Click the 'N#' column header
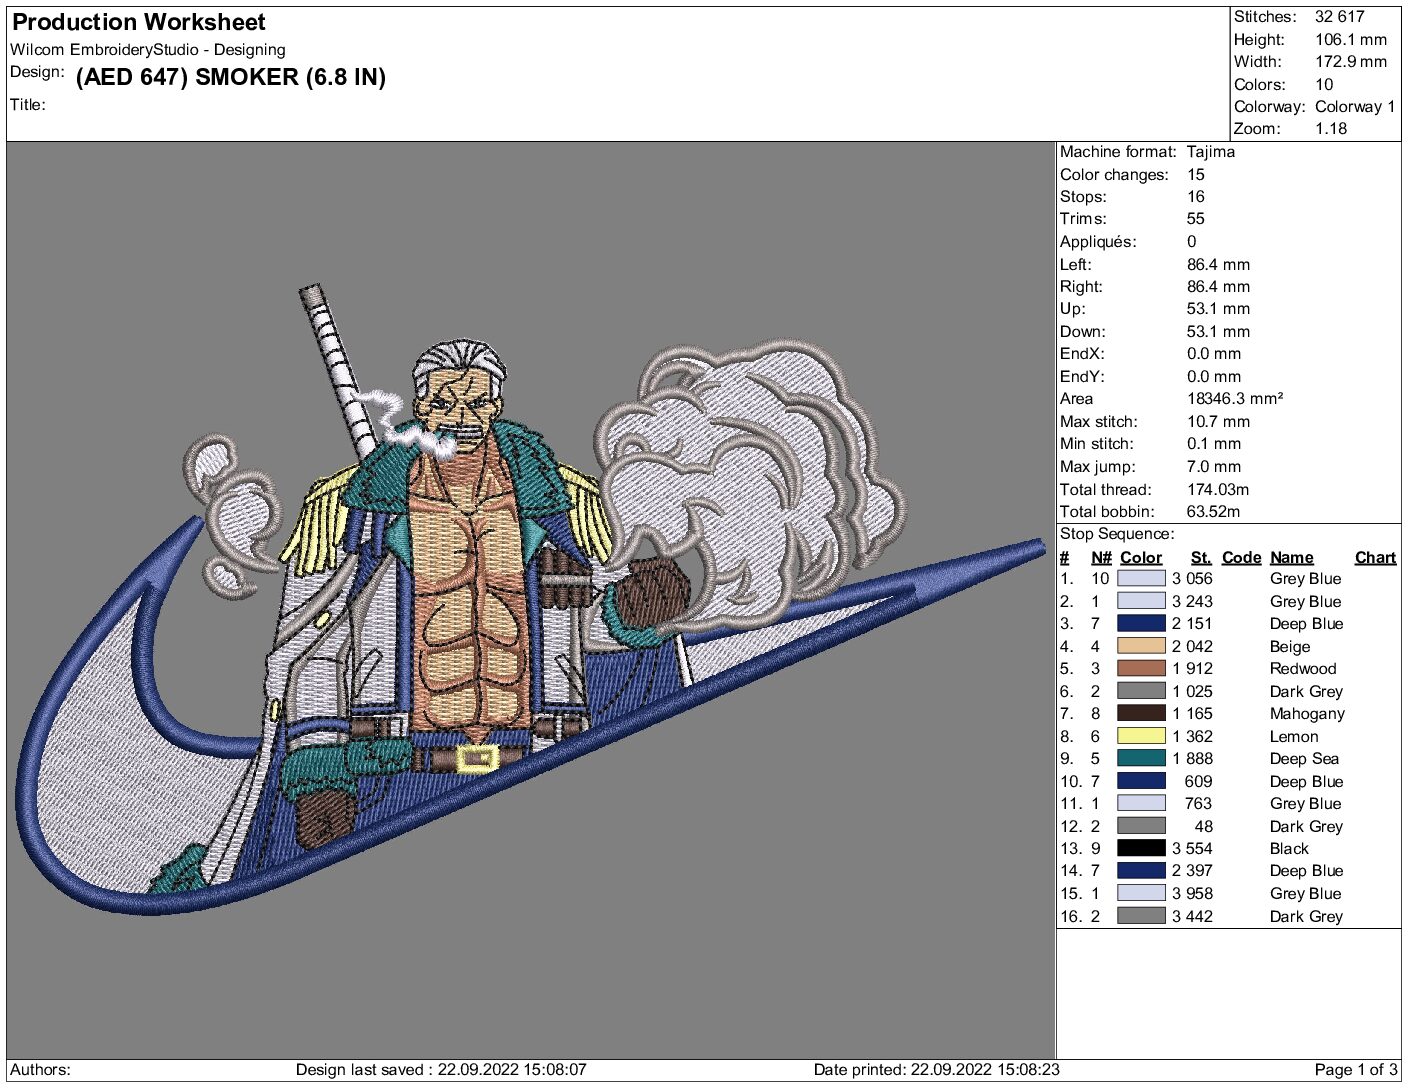Viewport: 1408px width, 1088px height. point(1101,557)
